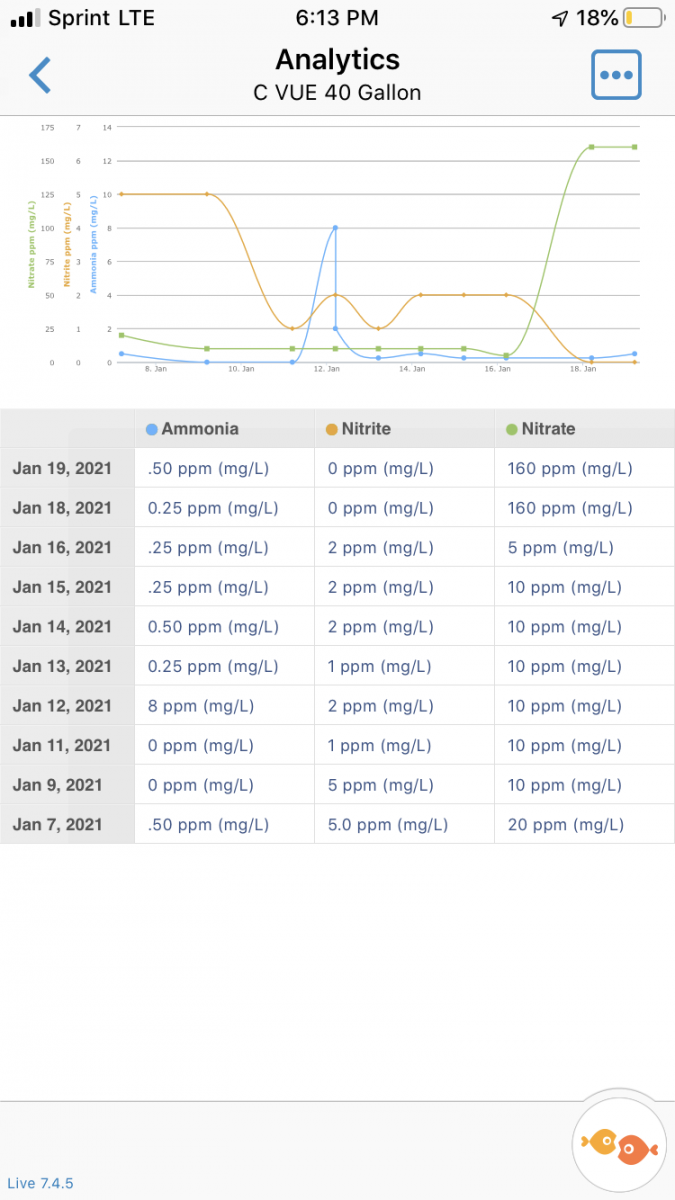Image resolution: width=675 pixels, height=1200 pixels.
Task: Tap the 8 ppm ammonia reading cell
Action: [x=201, y=706]
